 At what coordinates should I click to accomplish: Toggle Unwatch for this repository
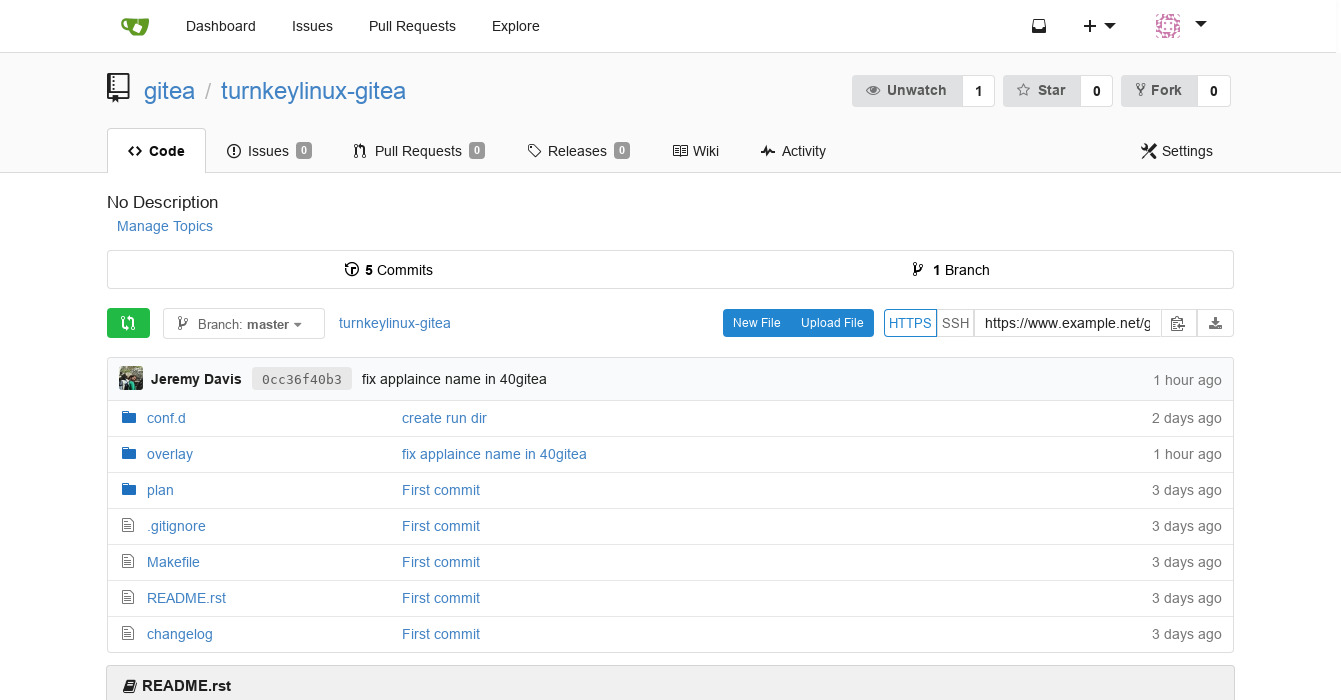pos(906,90)
